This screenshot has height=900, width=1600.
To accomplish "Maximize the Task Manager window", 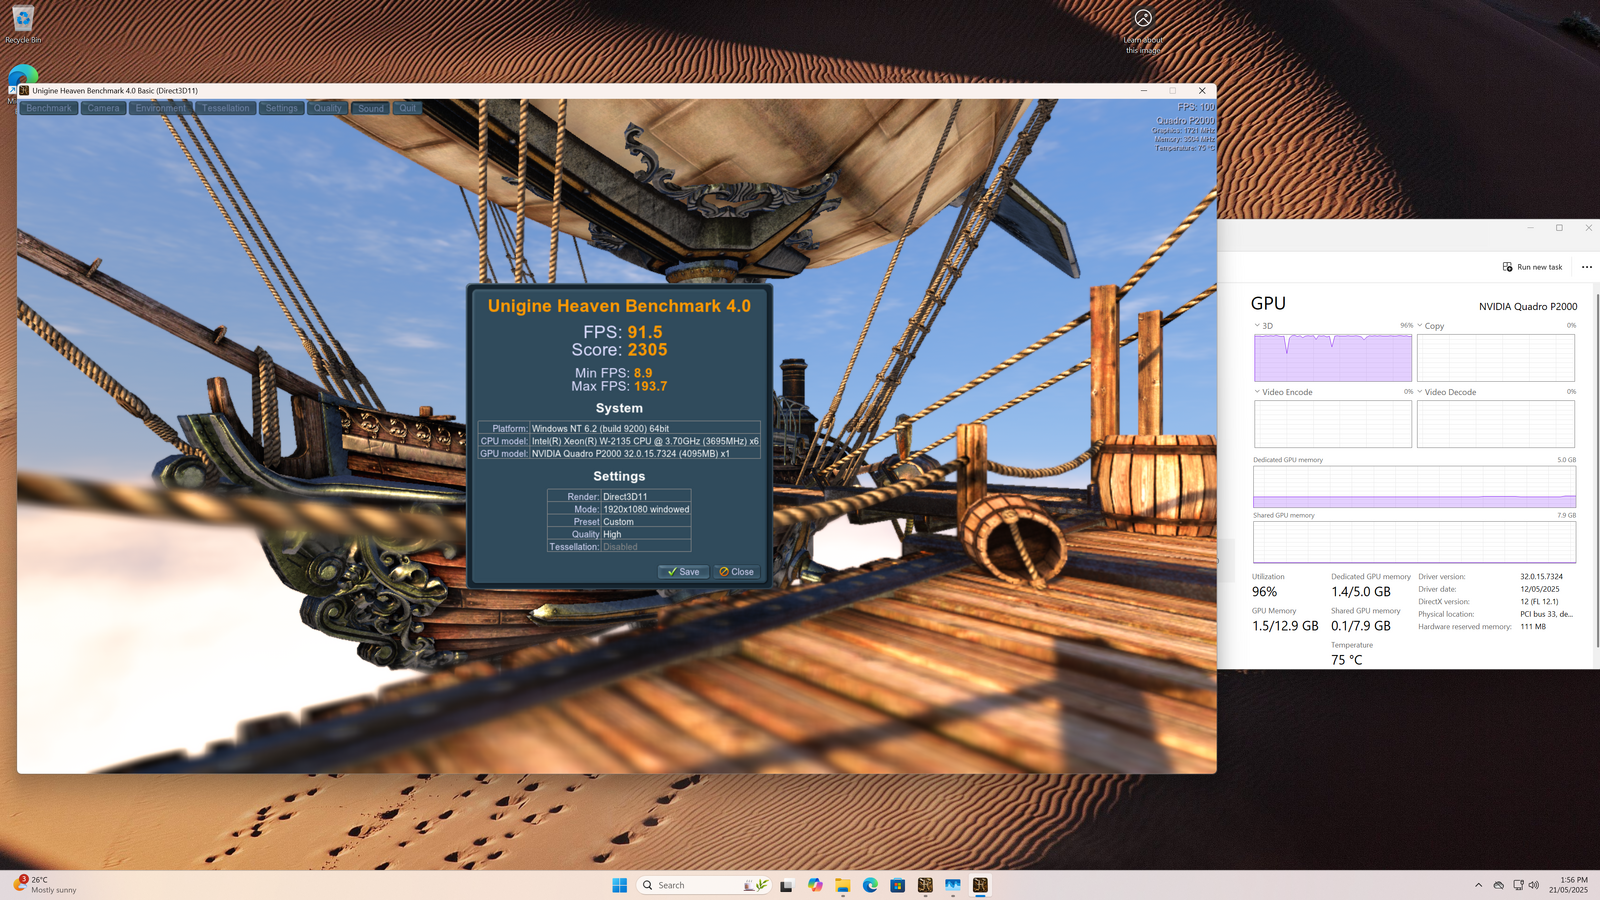I will pos(1559,228).
